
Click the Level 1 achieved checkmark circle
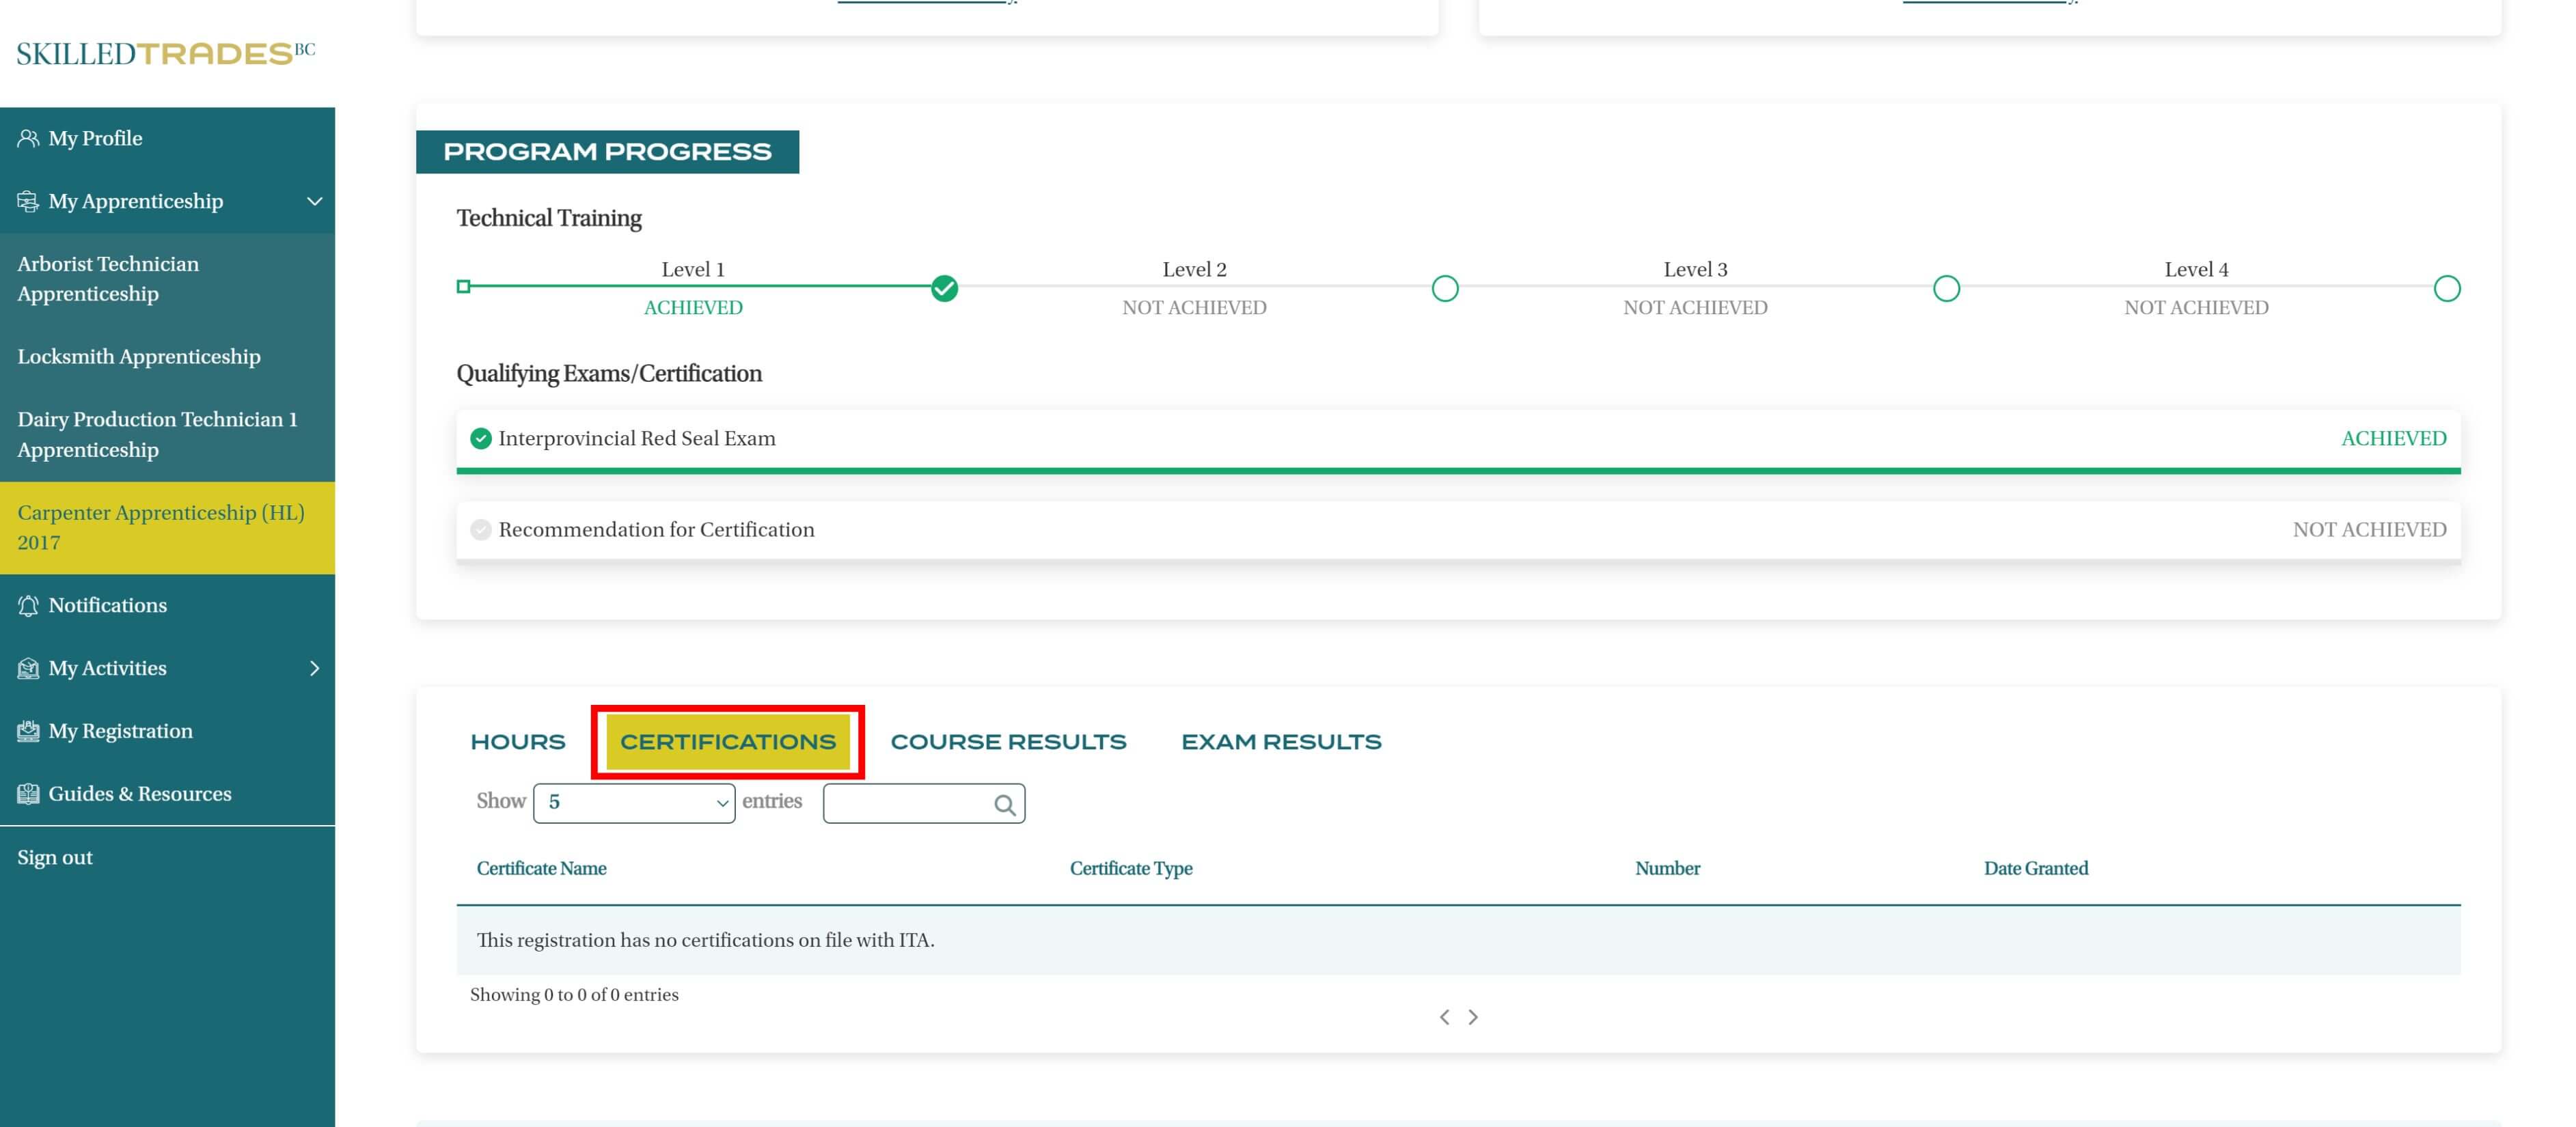(x=944, y=289)
